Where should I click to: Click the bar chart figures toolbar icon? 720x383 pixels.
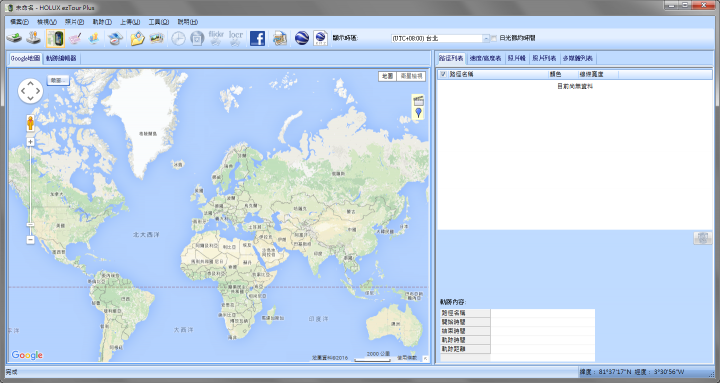pos(94,39)
